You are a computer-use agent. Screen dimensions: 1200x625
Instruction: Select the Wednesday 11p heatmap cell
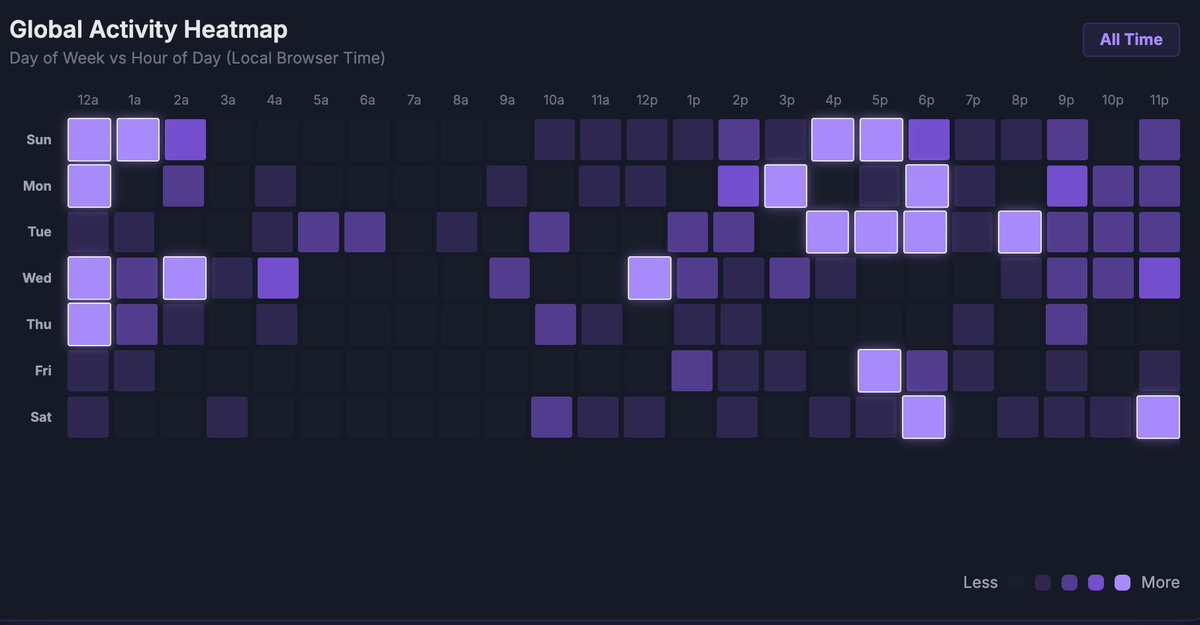click(x=1159, y=278)
